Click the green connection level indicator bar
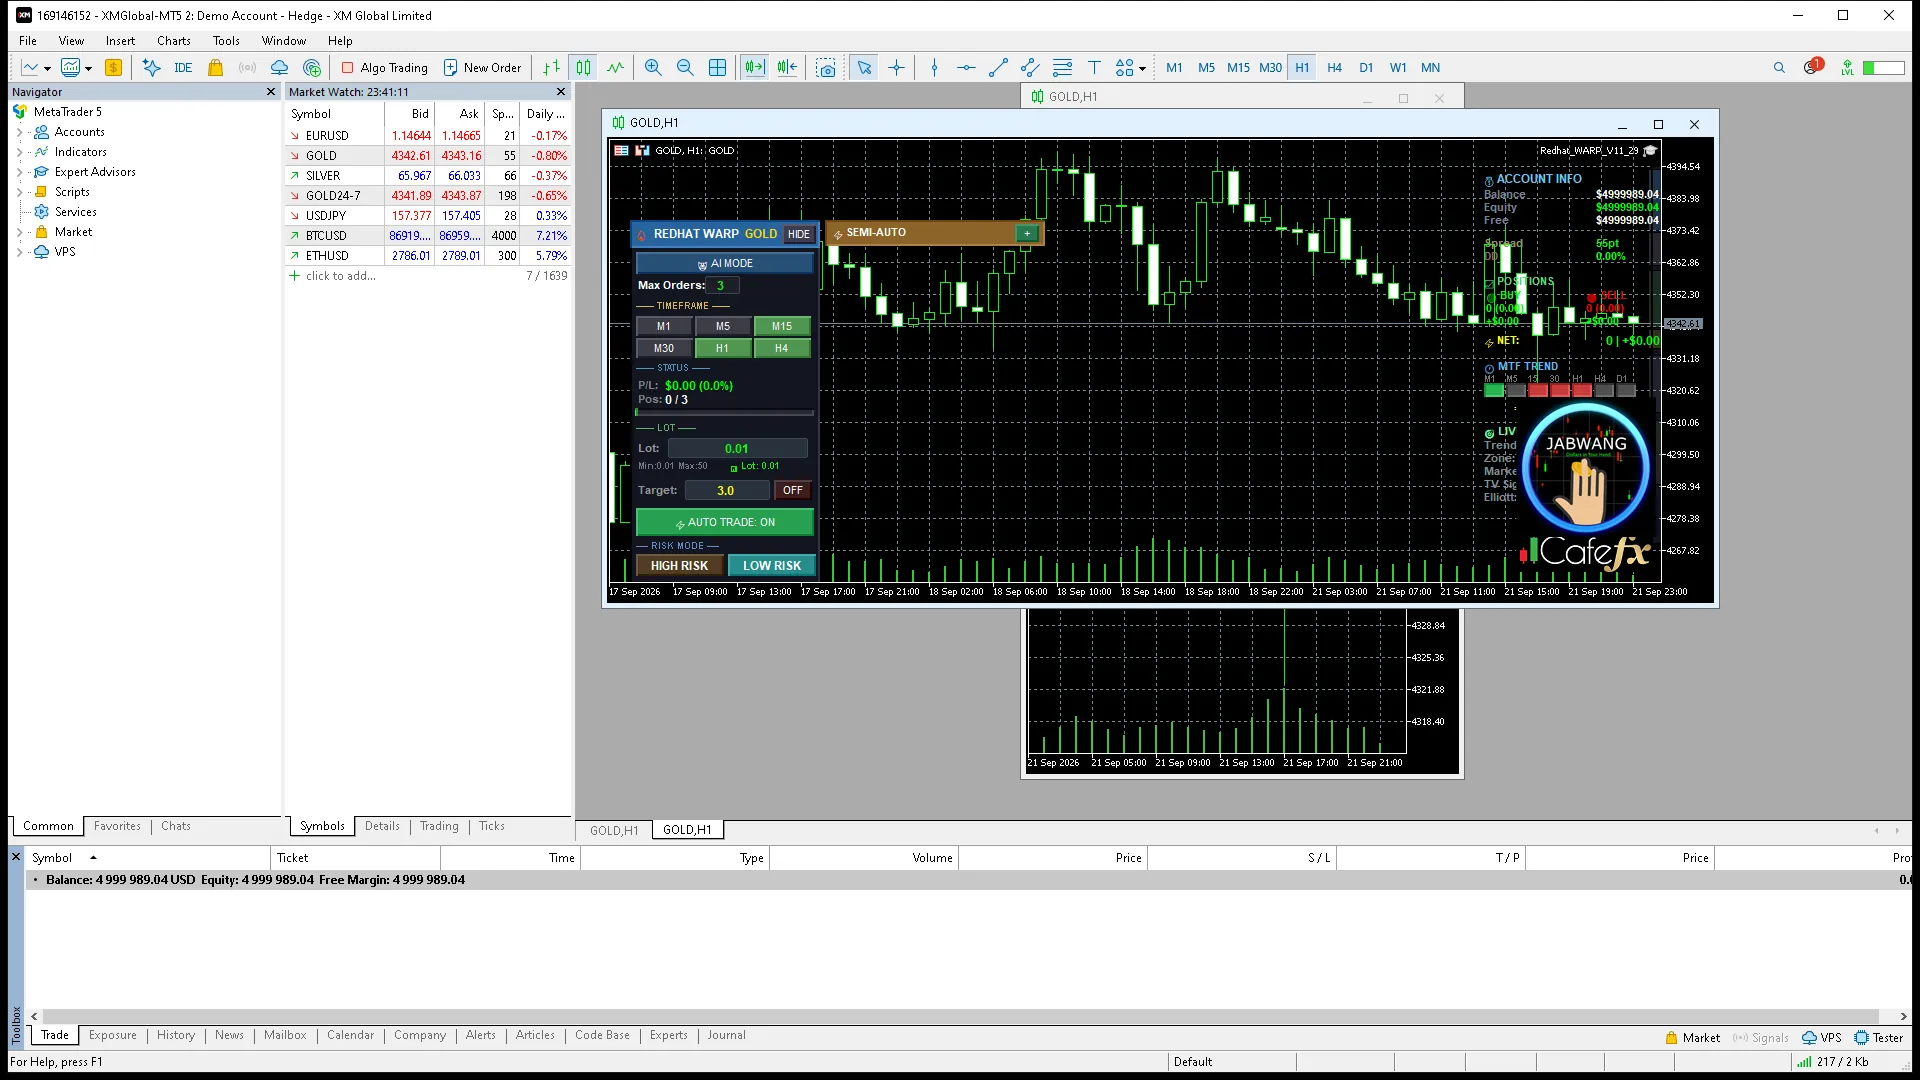 [1883, 68]
